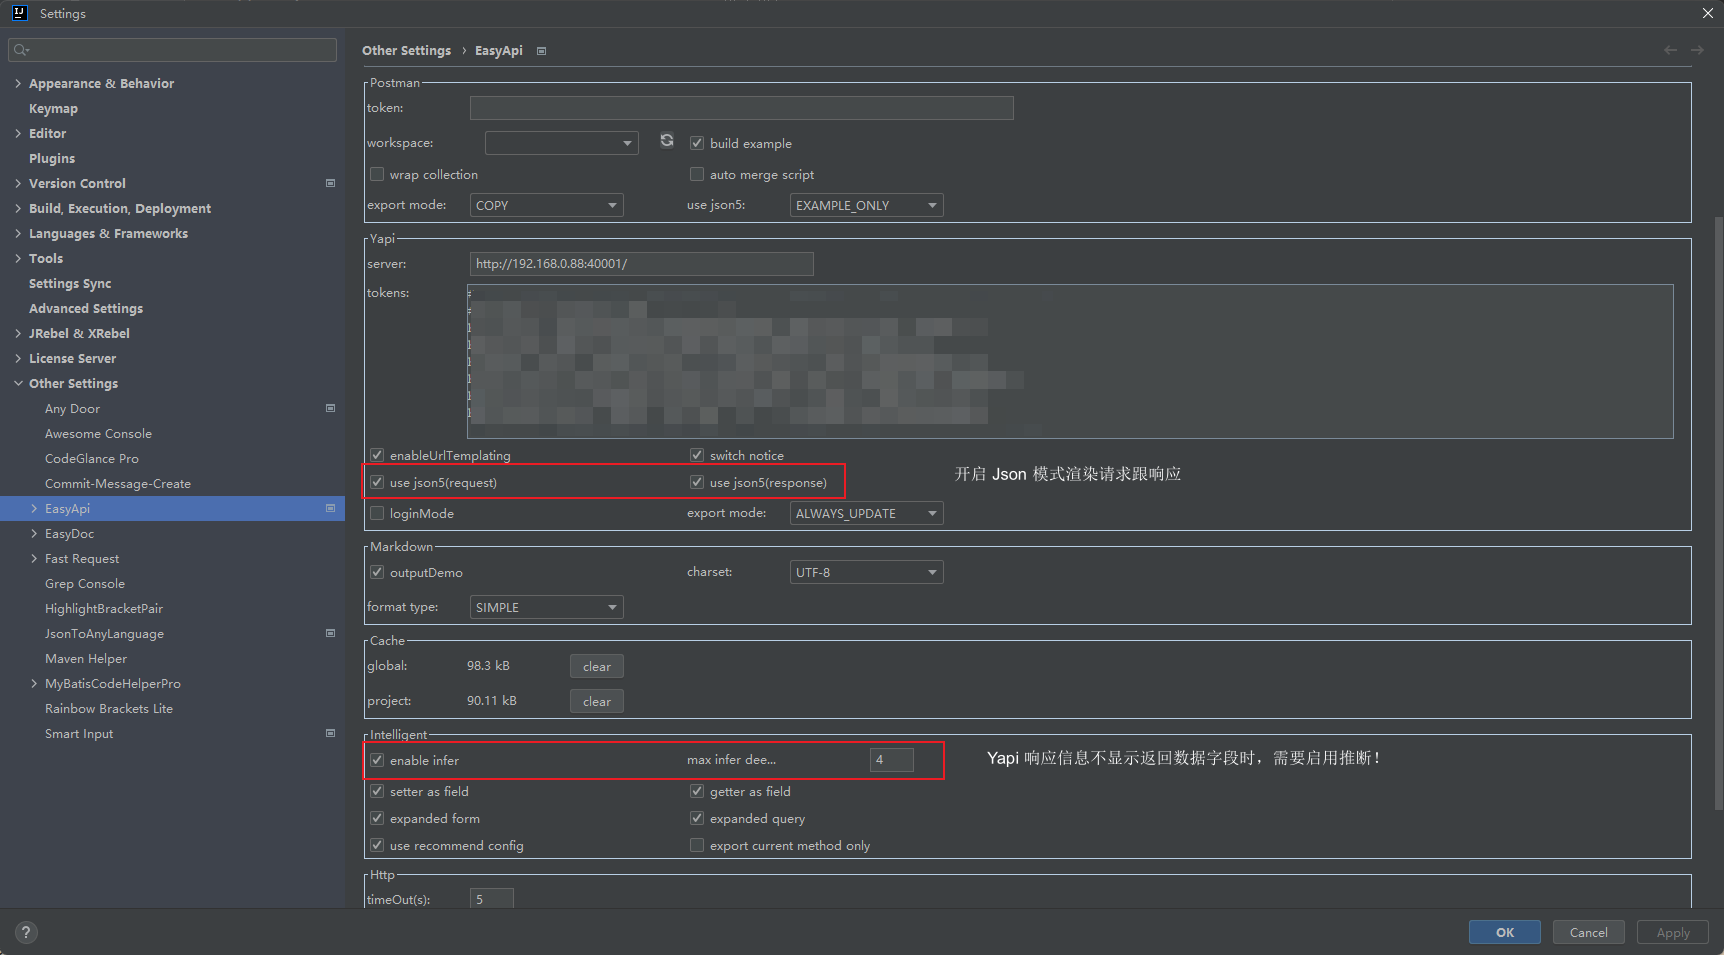
Task: Clear the project cache
Action: (x=597, y=701)
